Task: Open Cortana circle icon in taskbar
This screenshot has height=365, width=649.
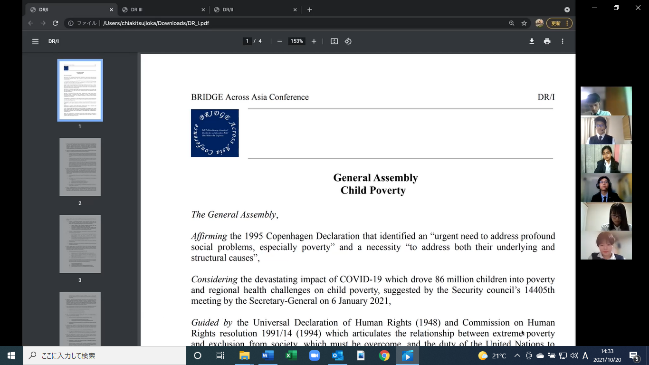Action: tap(197, 355)
